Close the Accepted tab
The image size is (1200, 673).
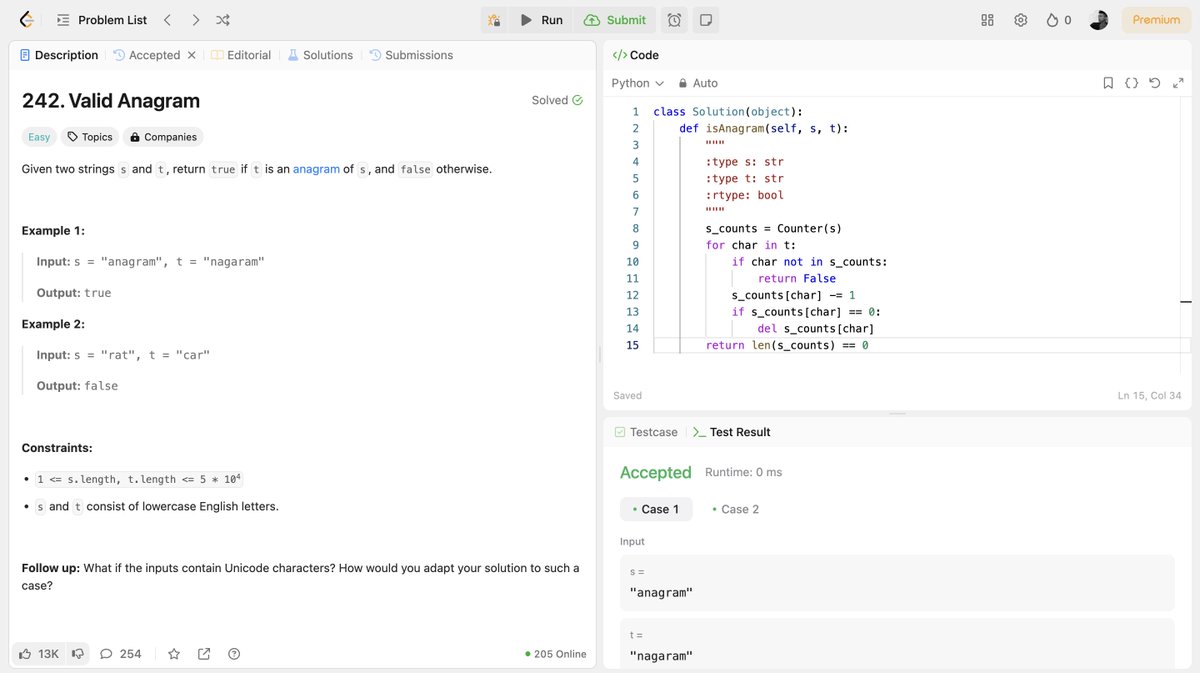pos(192,55)
